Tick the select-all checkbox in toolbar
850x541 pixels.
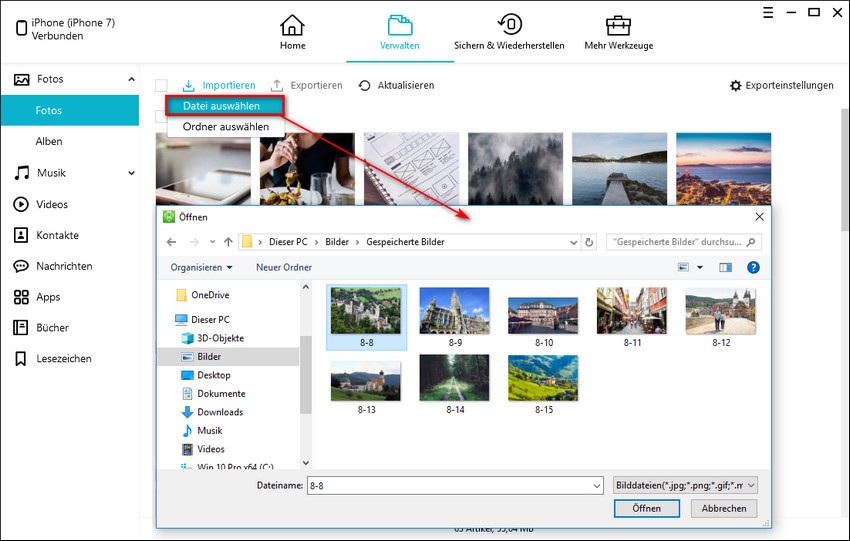[x=161, y=86]
